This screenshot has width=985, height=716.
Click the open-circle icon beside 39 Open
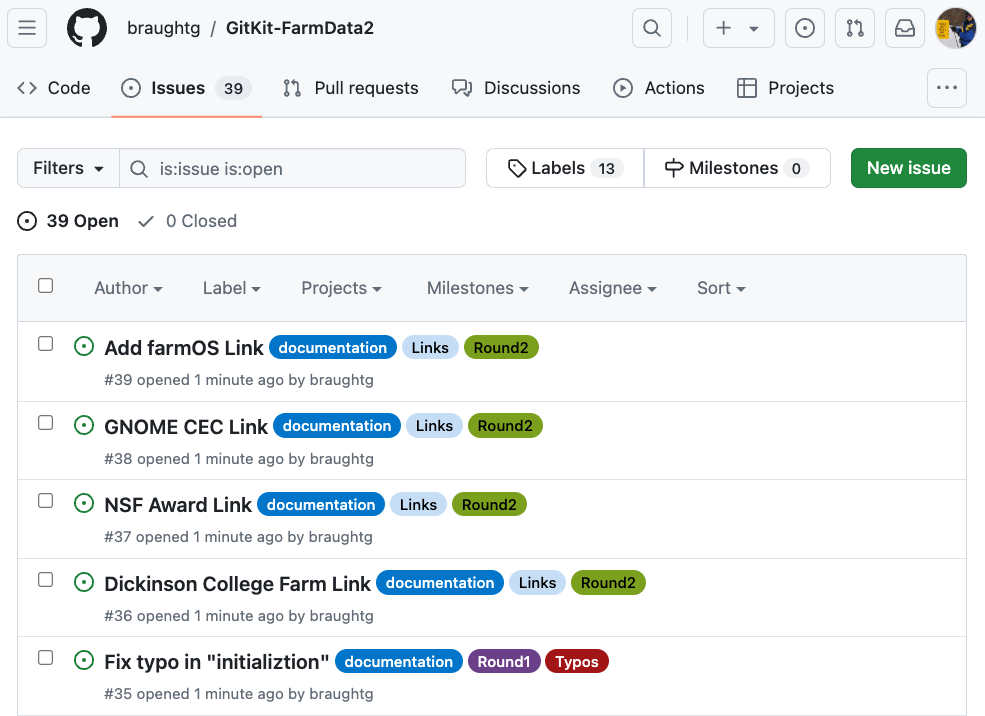pos(27,221)
